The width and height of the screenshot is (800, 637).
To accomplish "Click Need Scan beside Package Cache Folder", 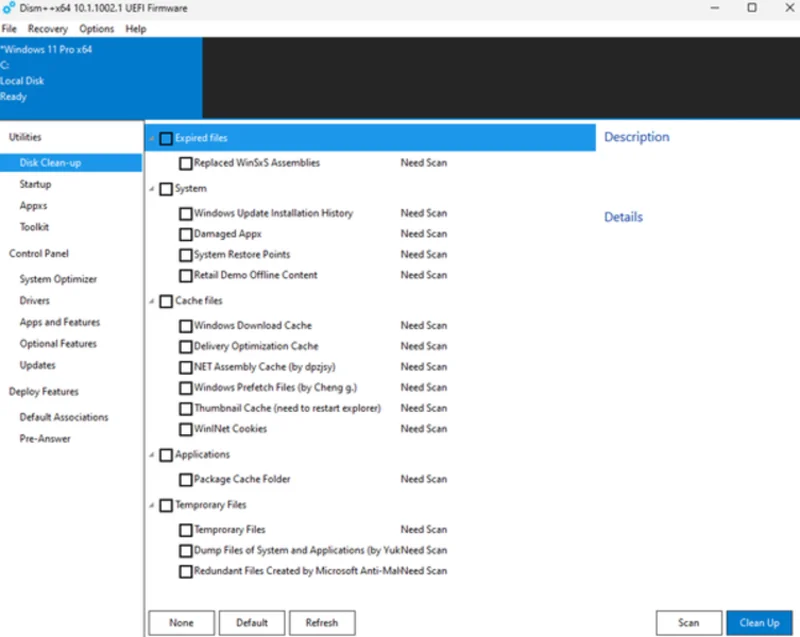I will (424, 479).
